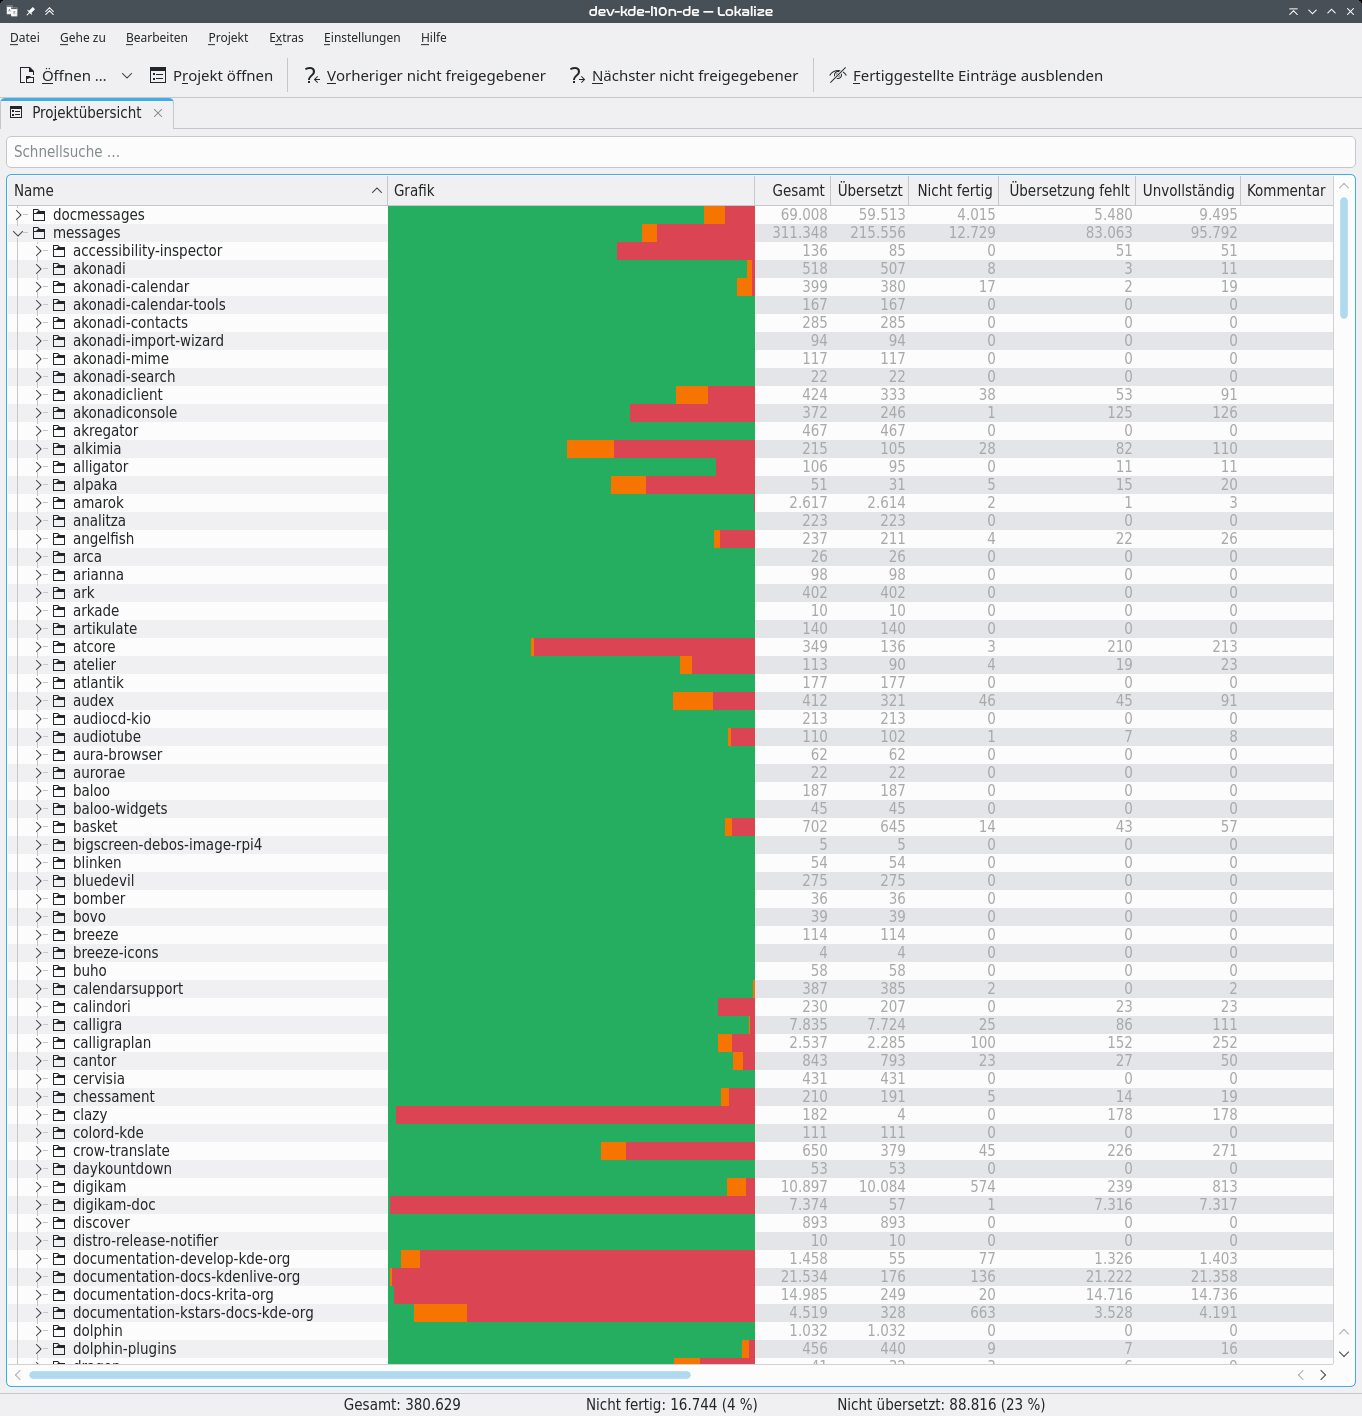Viewport: 1362px width, 1416px height.
Task: Click the Kommentar column header
Action: click(x=1286, y=191)
